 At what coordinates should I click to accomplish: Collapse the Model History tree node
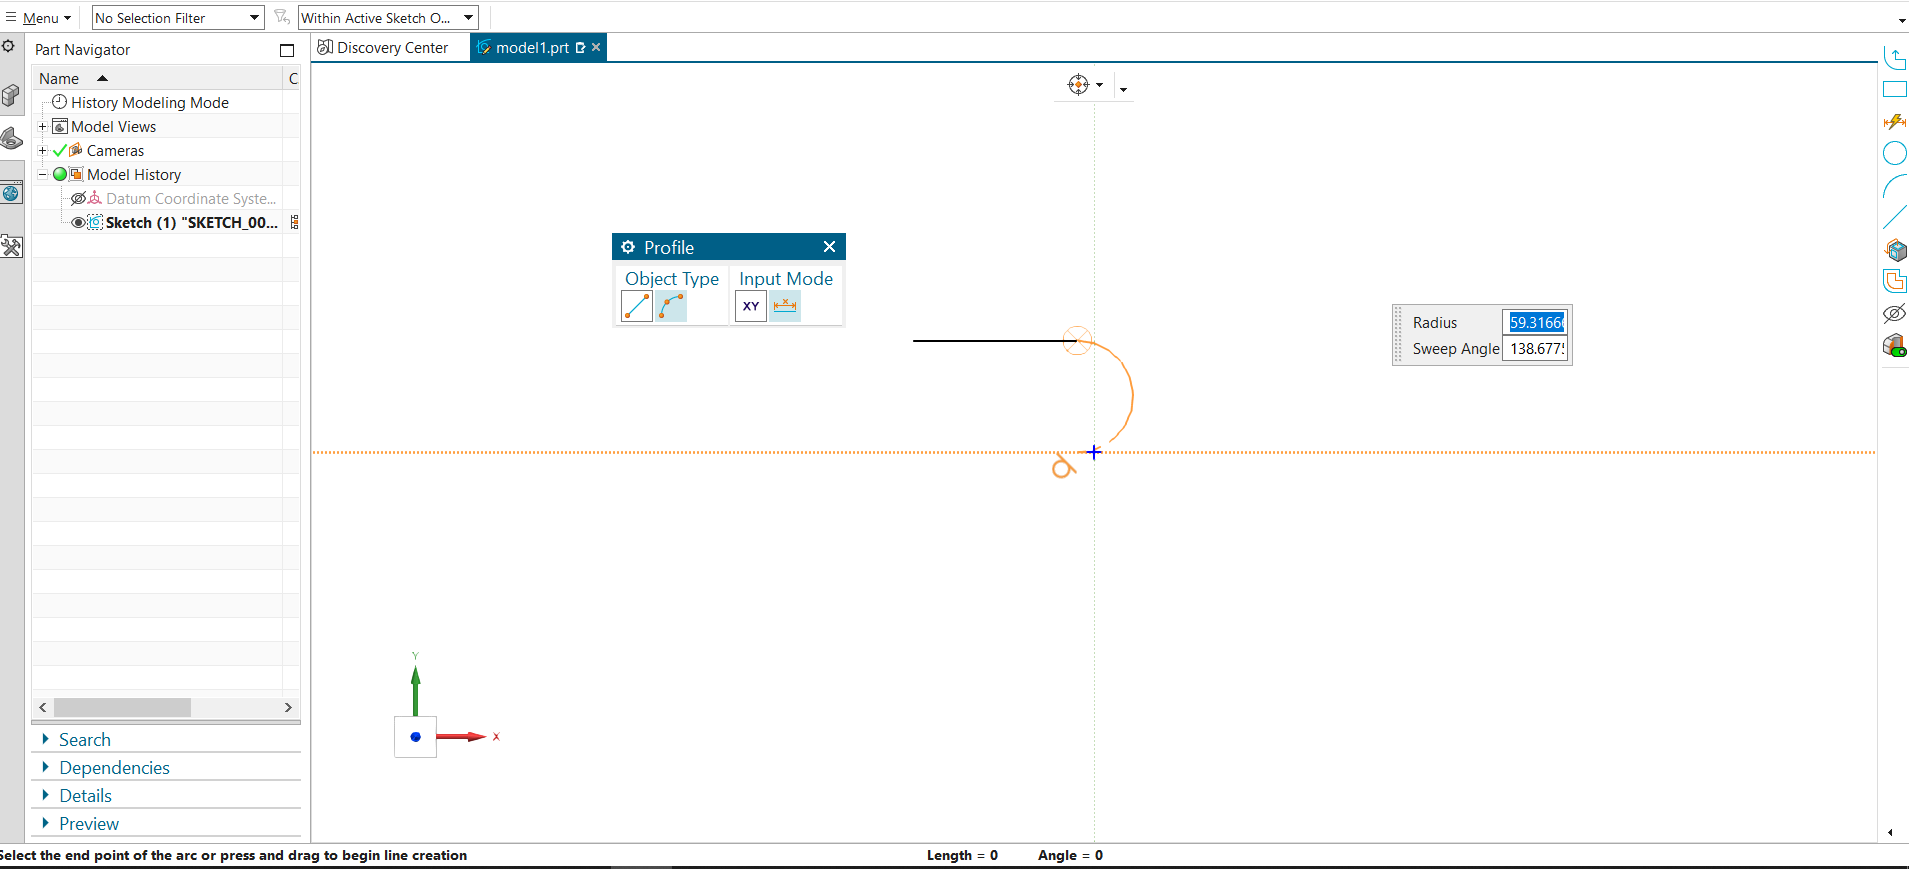(42, 175)
